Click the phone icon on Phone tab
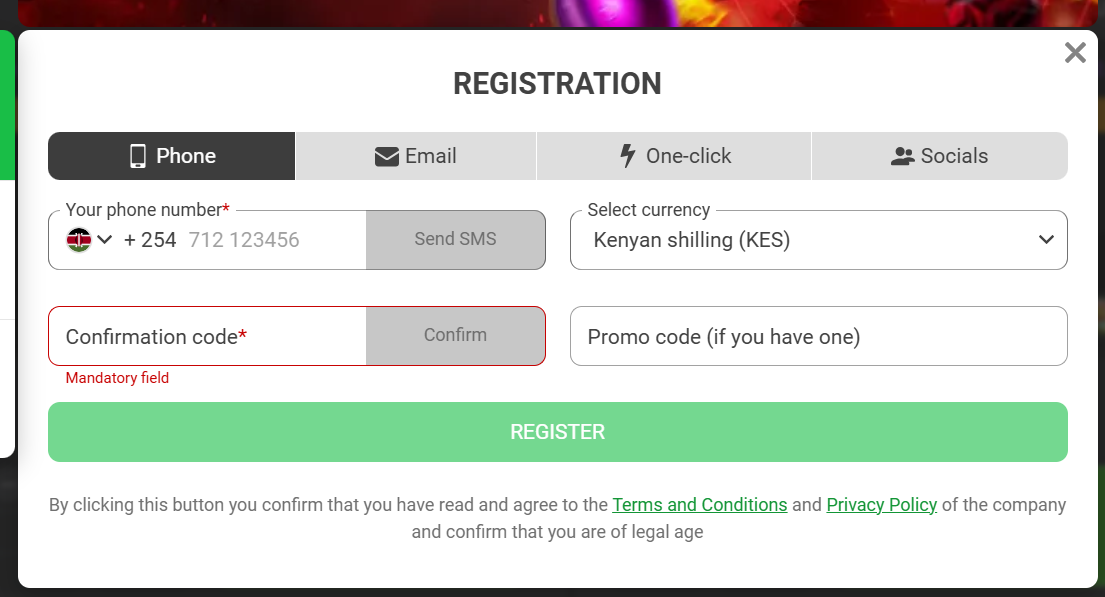The height and width of the screenshot is (597, 1105). tap(137, 155)
